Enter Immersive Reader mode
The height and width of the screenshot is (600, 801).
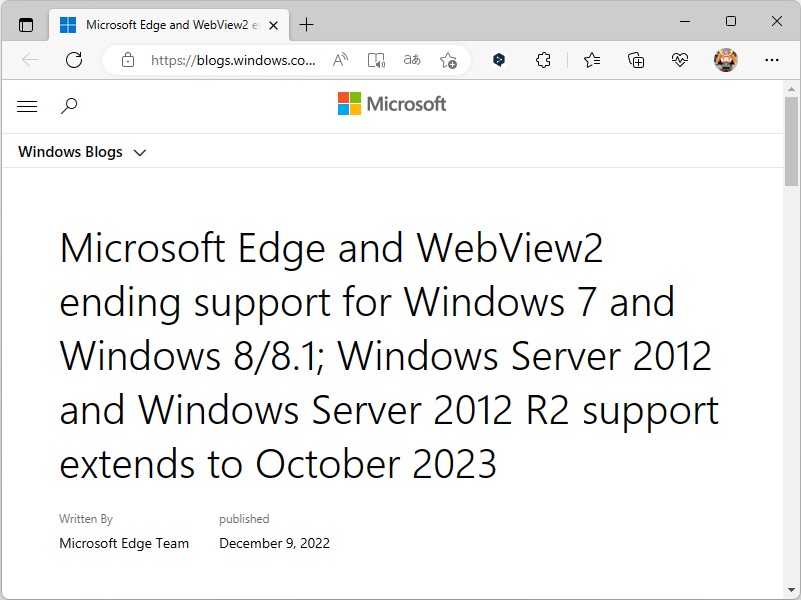pos(376,60)
